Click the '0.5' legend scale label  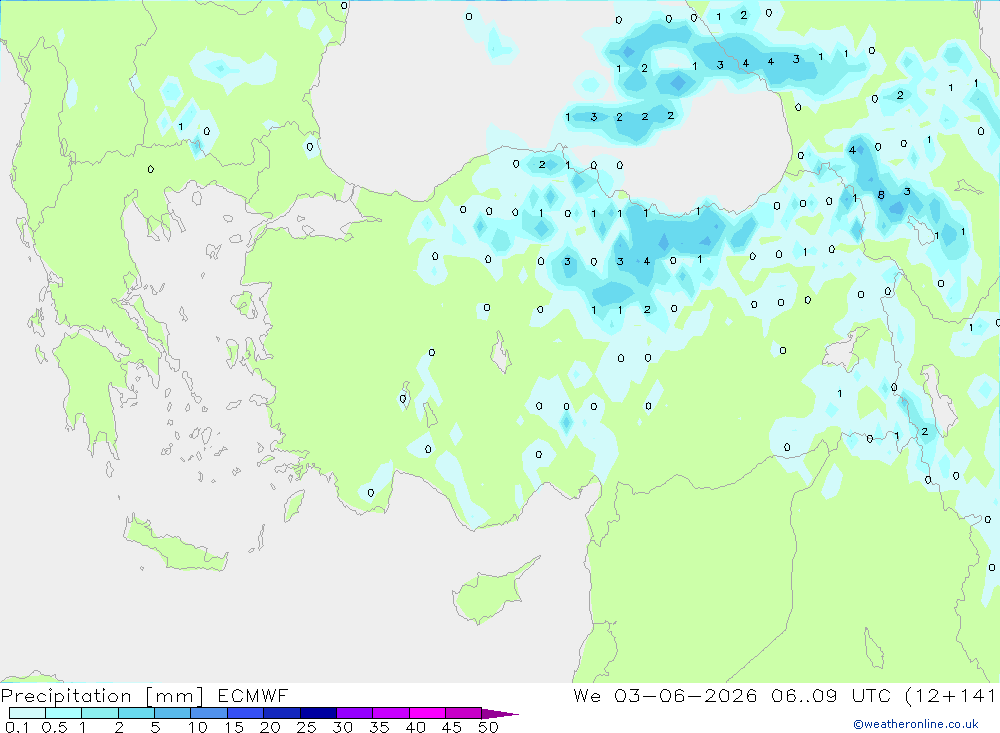[54, 727]
